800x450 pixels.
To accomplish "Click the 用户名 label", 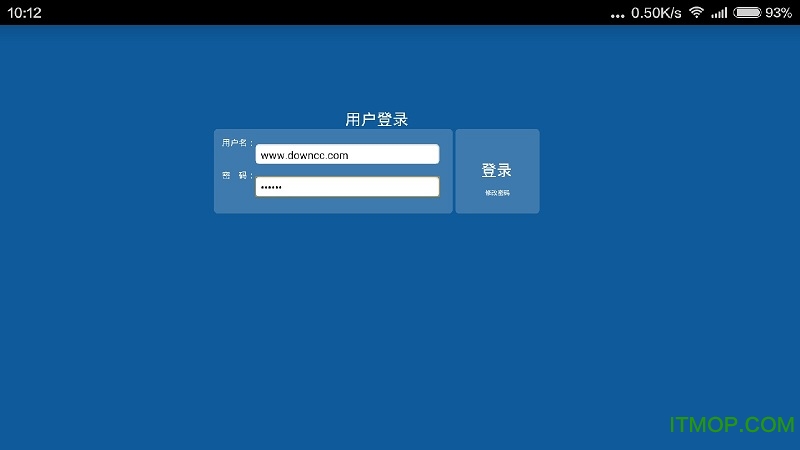I will 237,143.
